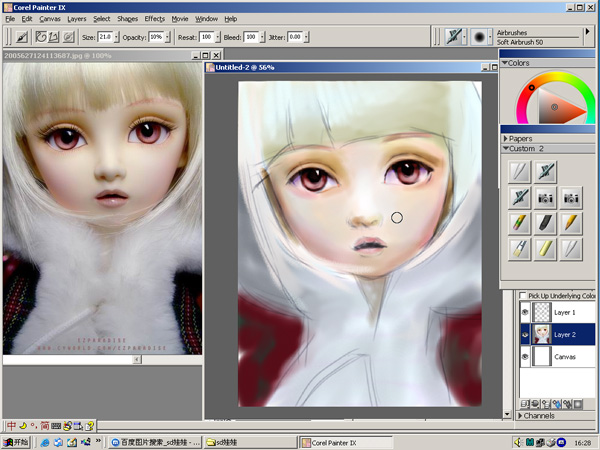Collapse the Colors panel
The height and width of the screenshot is (450, 600).
pyautogui.click(x=505, y=63)
